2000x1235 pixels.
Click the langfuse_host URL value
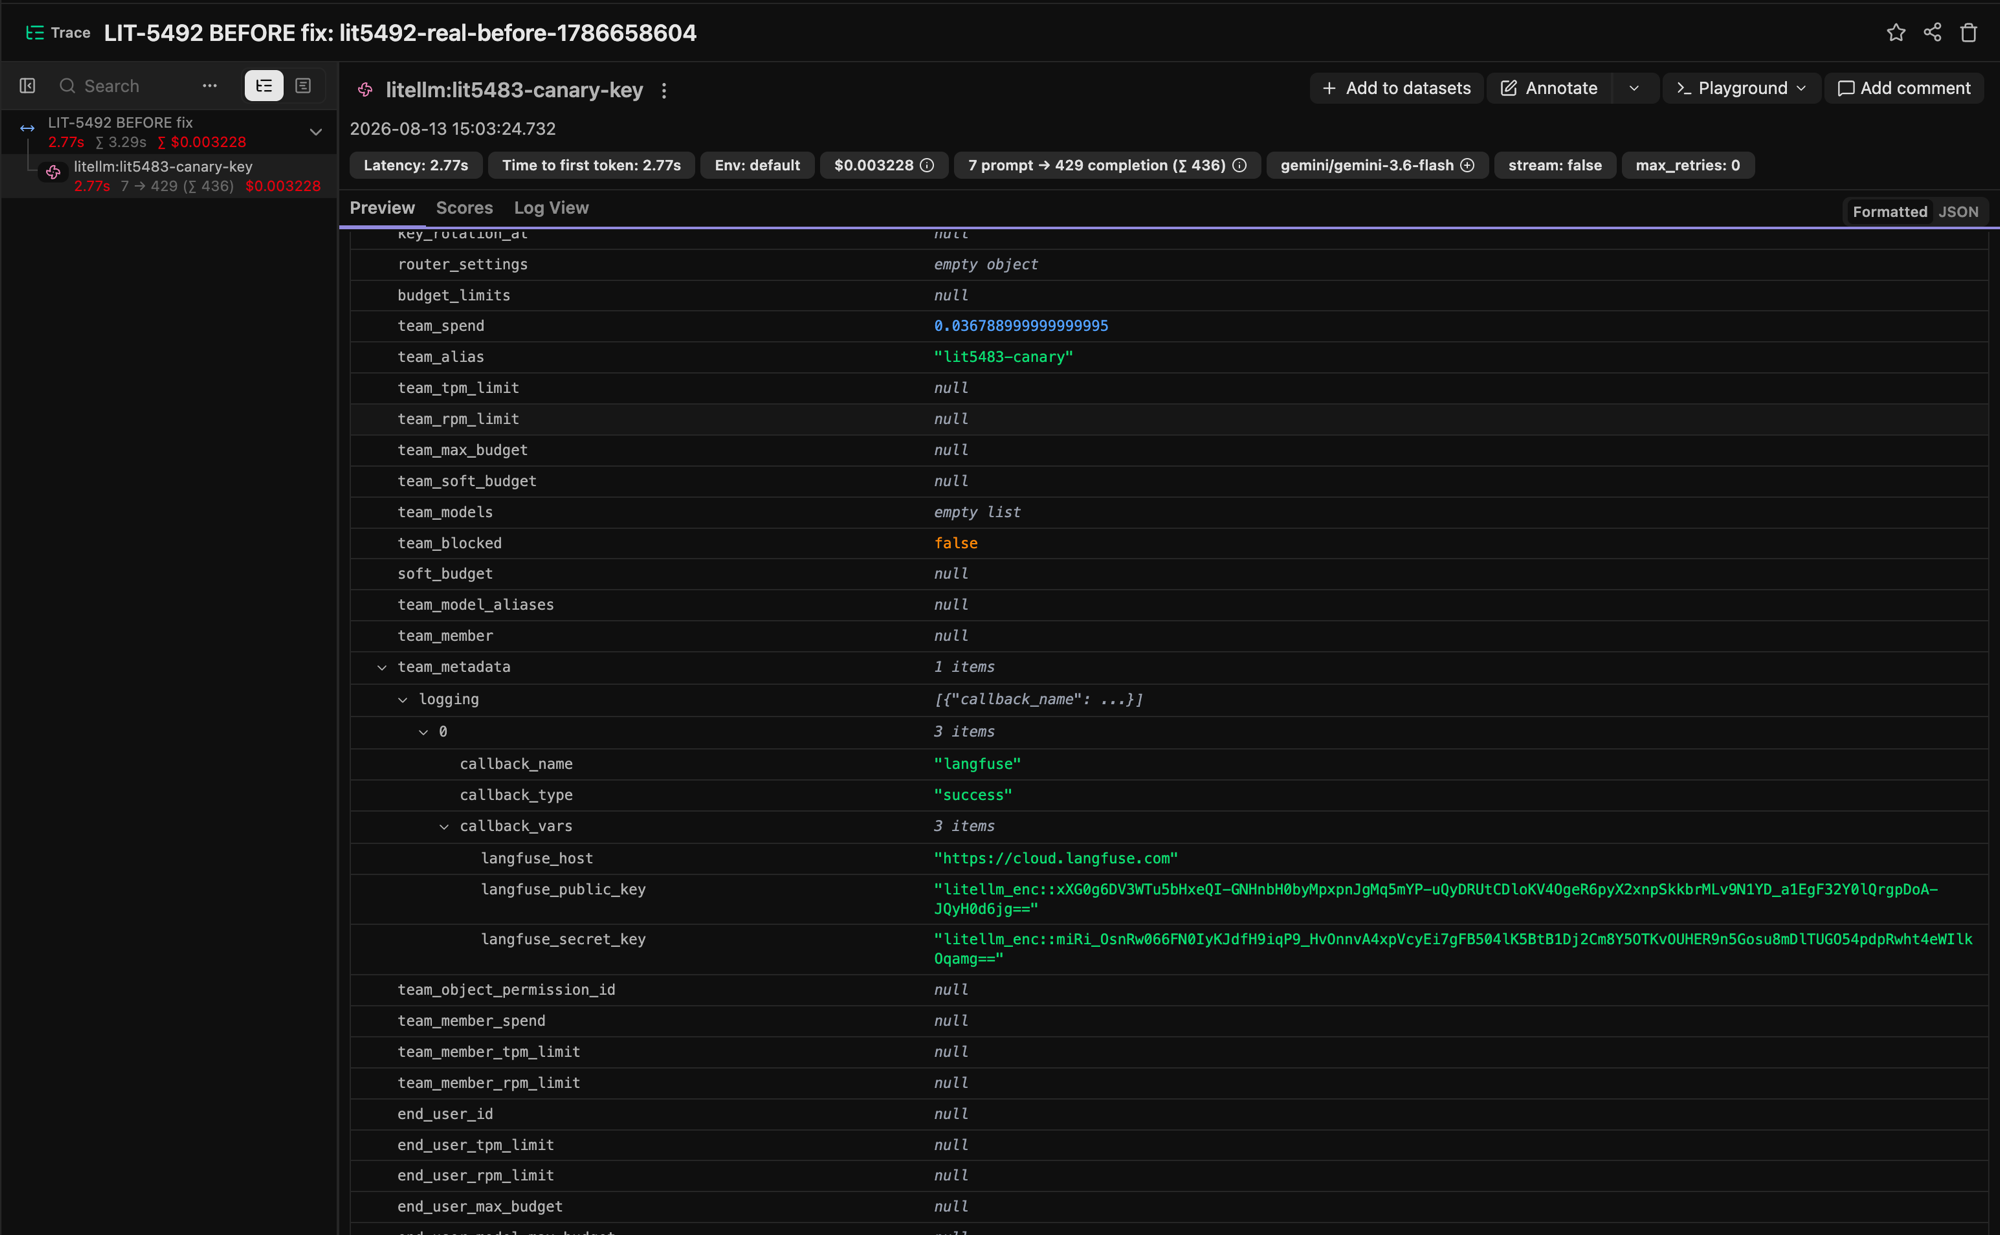[x=1056, y=858]
